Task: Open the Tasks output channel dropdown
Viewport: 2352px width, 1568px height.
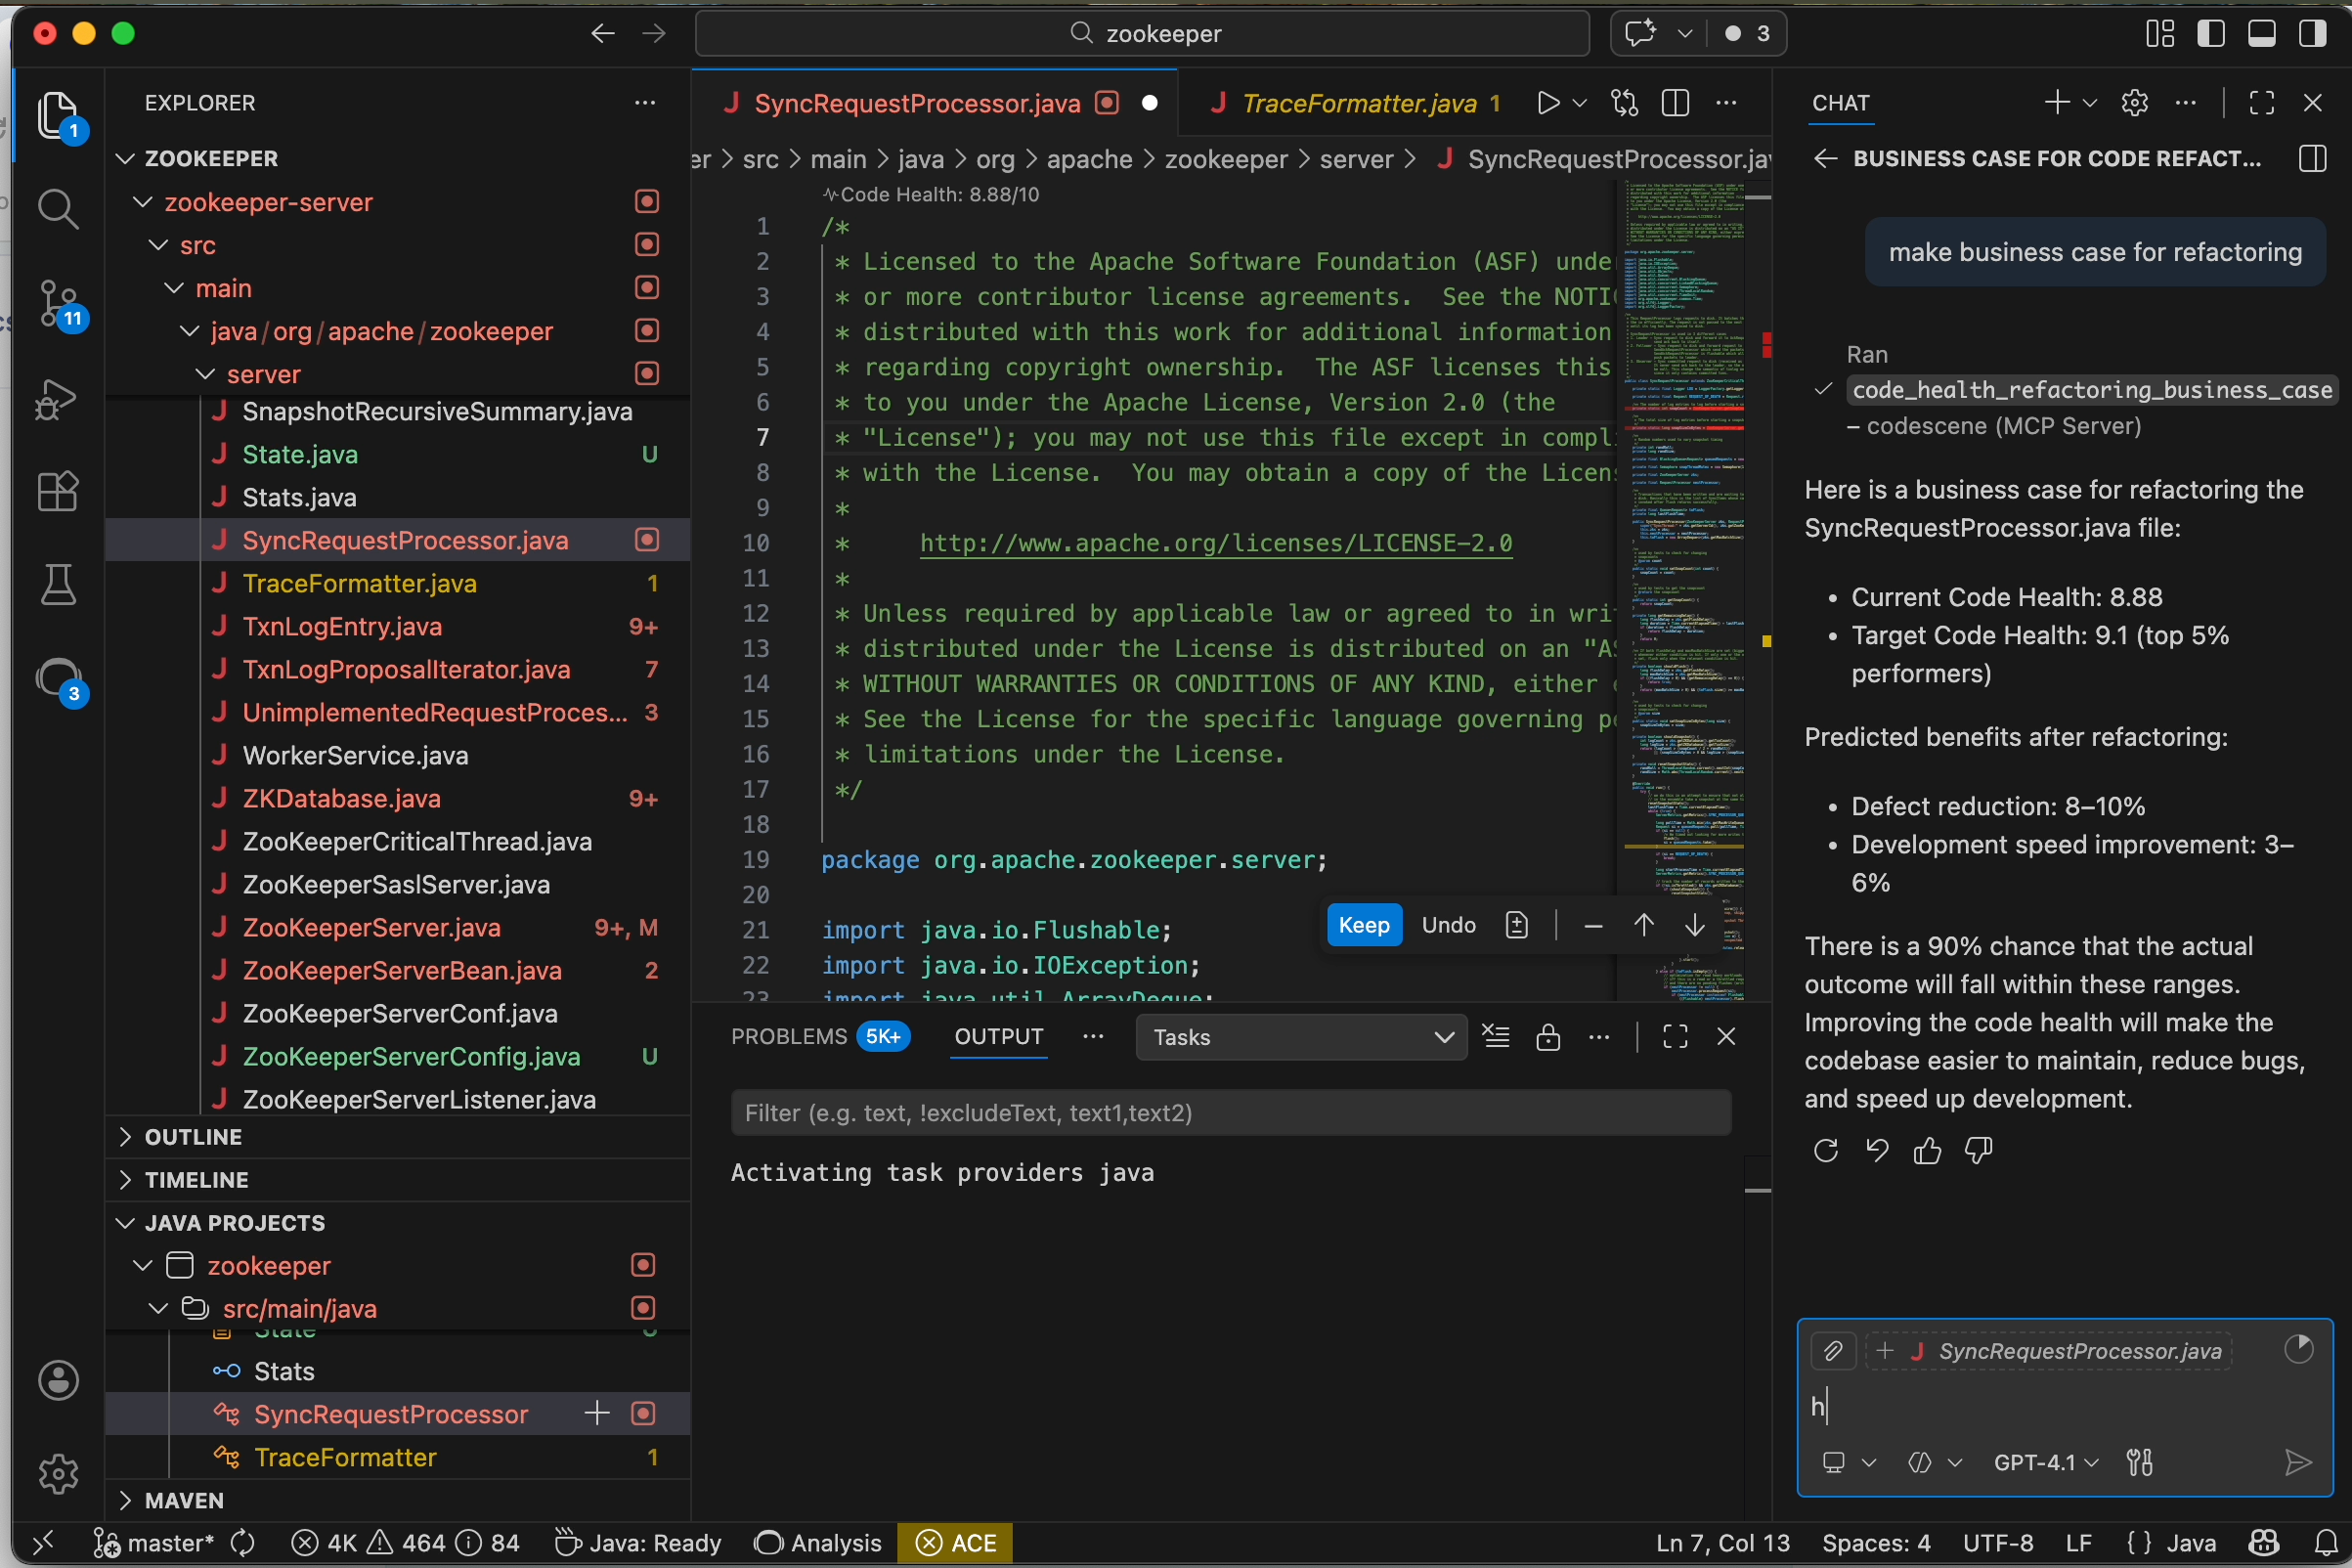Action: point(1301,1037)
